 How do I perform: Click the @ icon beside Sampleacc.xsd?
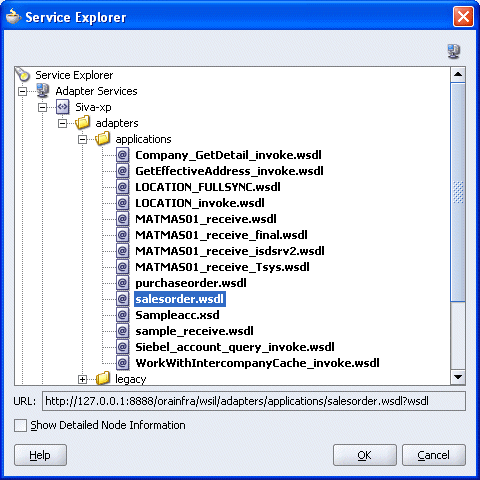pyautogui.click(x=122, y=315)
